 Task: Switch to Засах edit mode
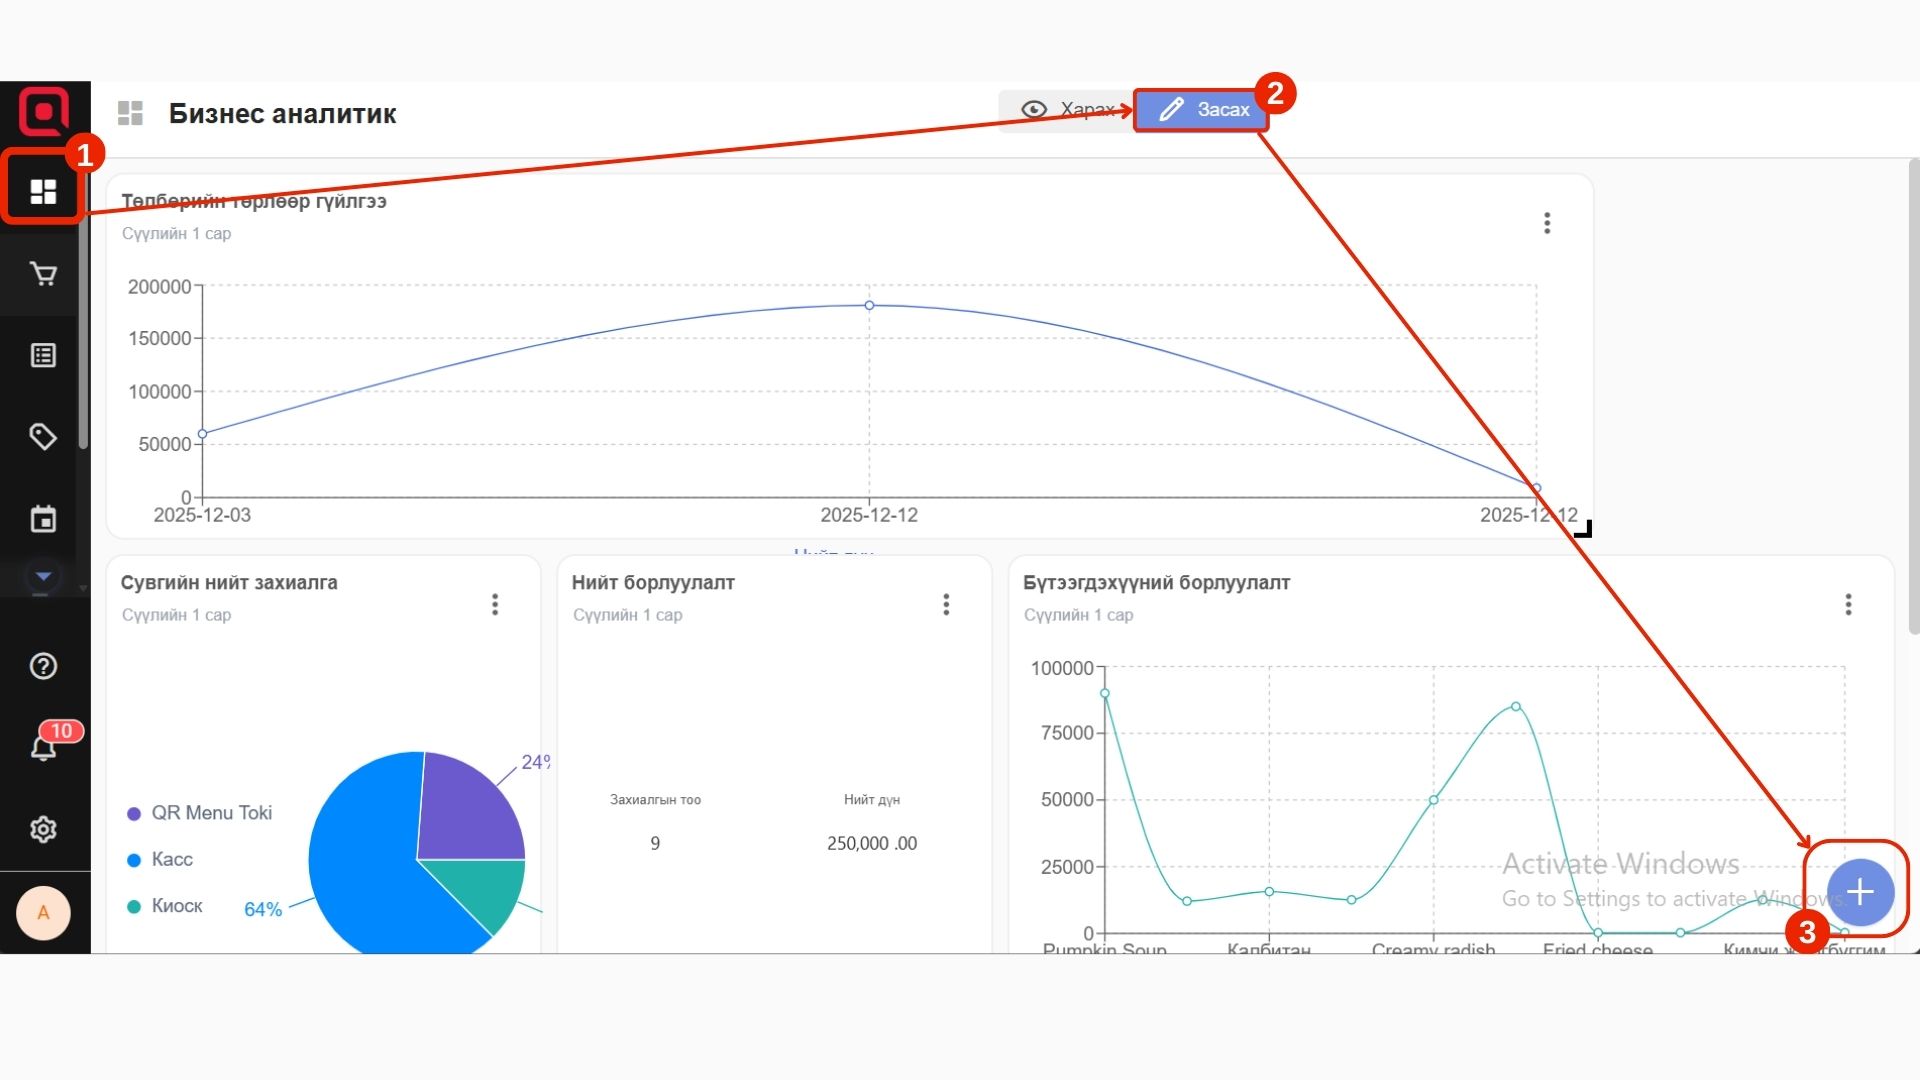(1203, 109)
